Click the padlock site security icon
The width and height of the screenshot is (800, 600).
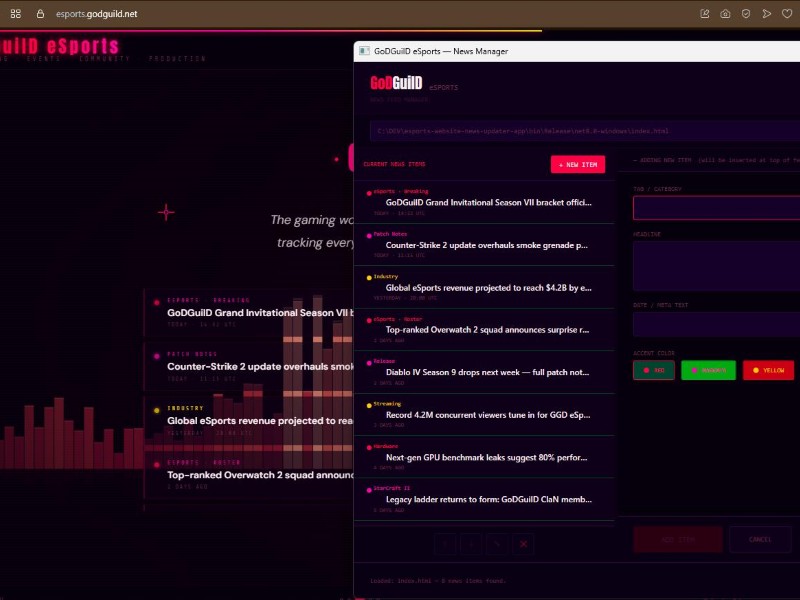(x=40, y=14)
